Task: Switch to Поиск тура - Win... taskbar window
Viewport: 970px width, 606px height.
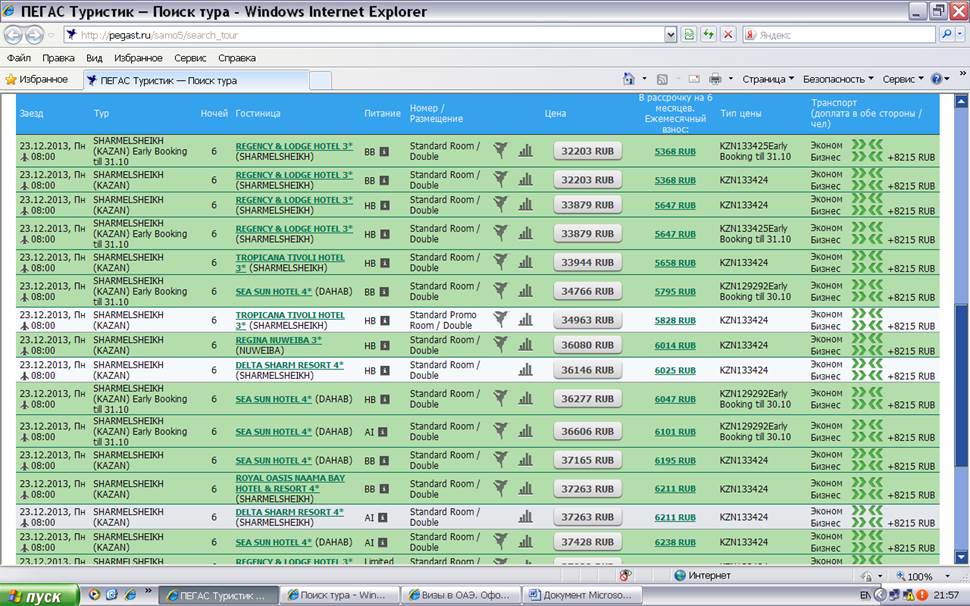Action: [x=338, y=595]
